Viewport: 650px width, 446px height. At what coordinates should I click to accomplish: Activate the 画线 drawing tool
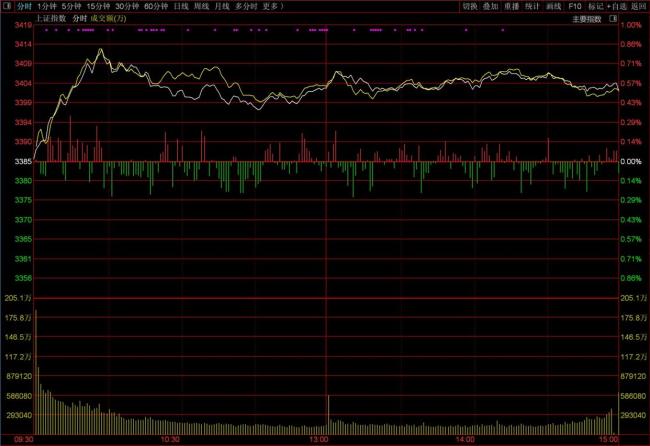coord(553,6)
